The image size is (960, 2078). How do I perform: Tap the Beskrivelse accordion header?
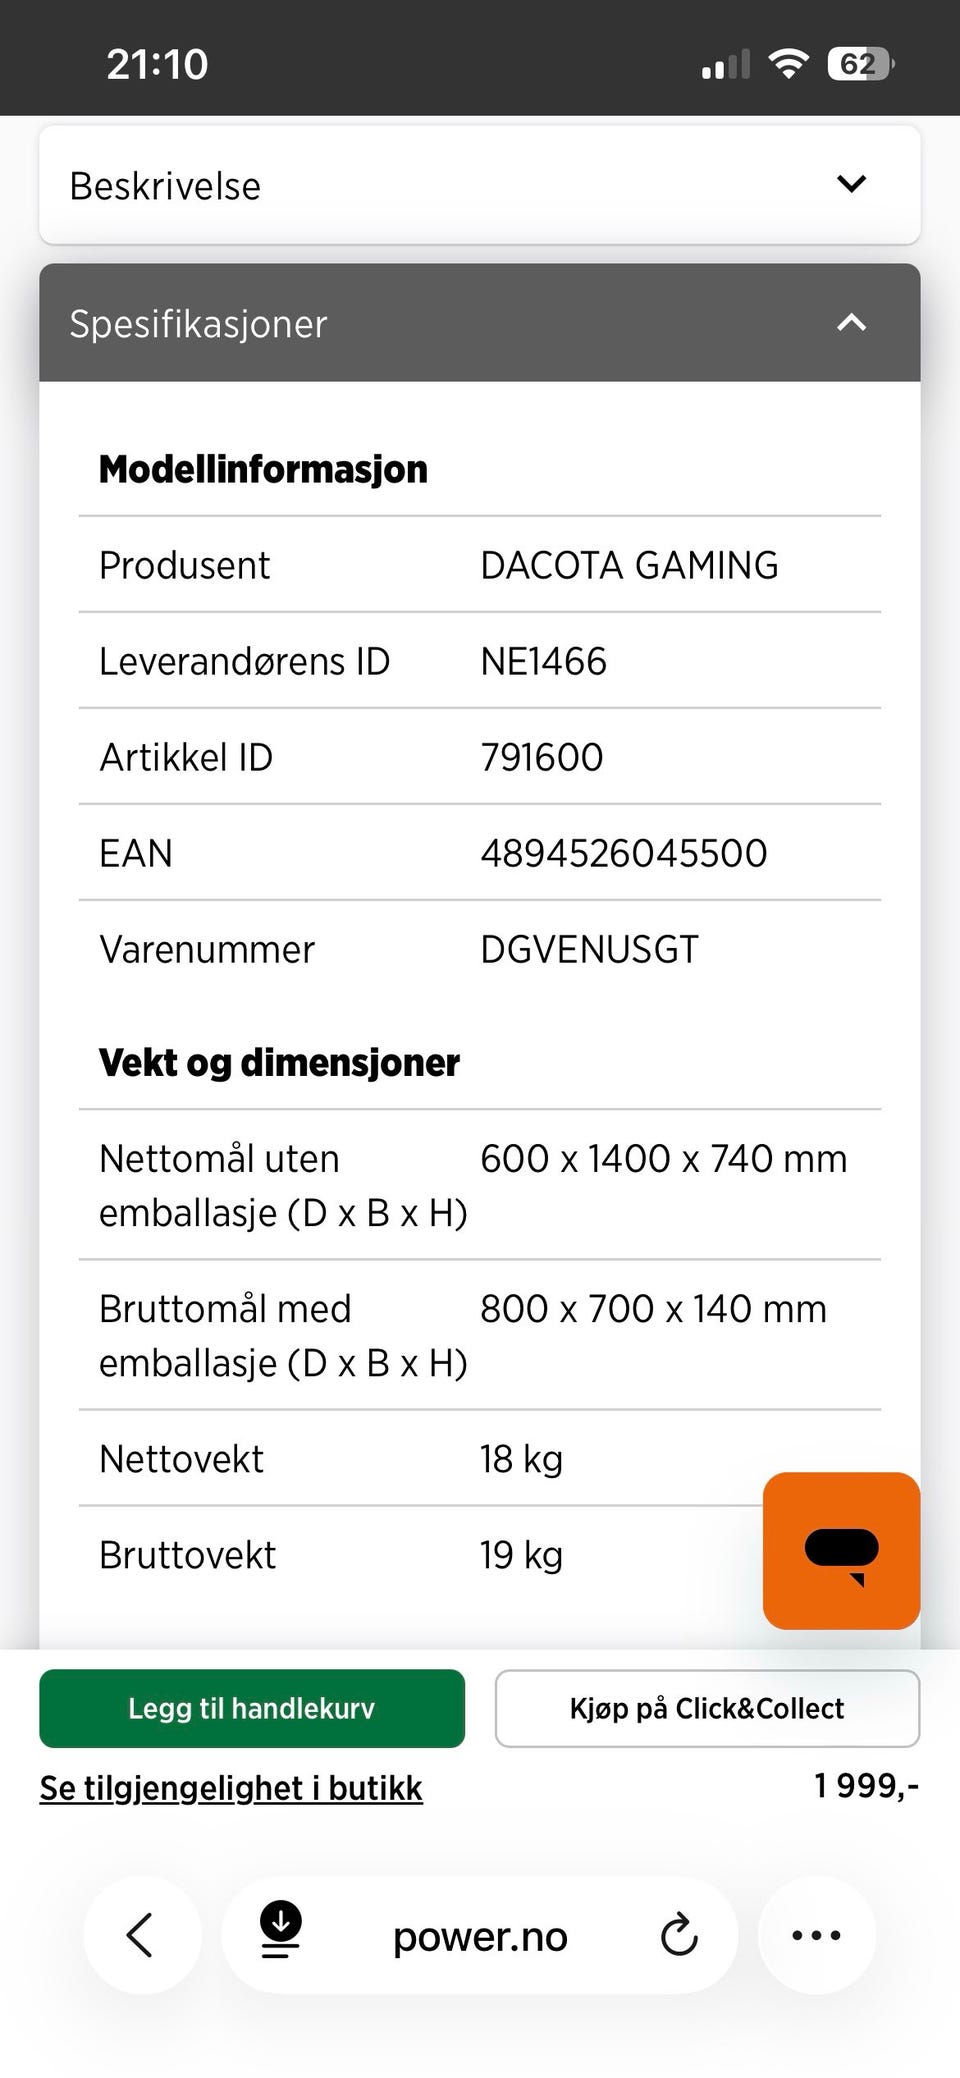pos(400,185)
